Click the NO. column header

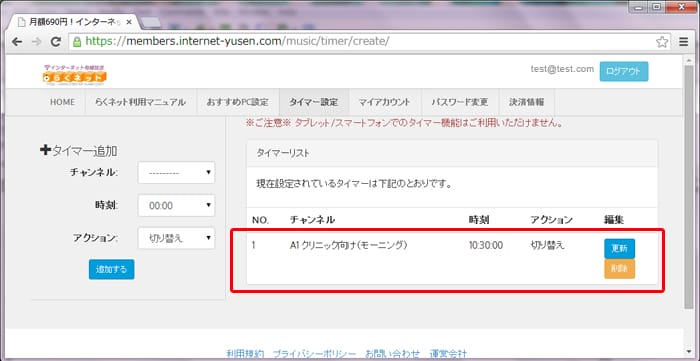(260, 220)
